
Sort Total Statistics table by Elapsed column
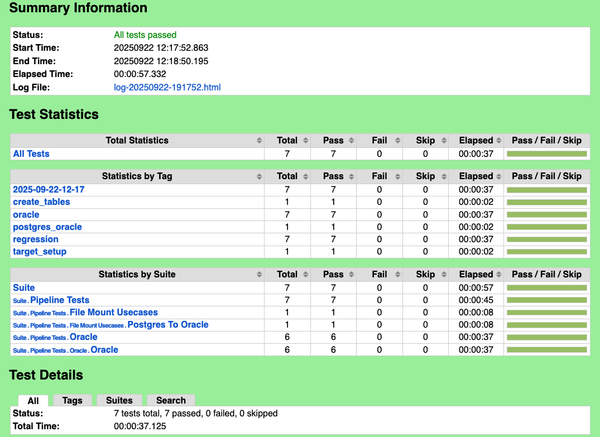[x=476, y=140]
